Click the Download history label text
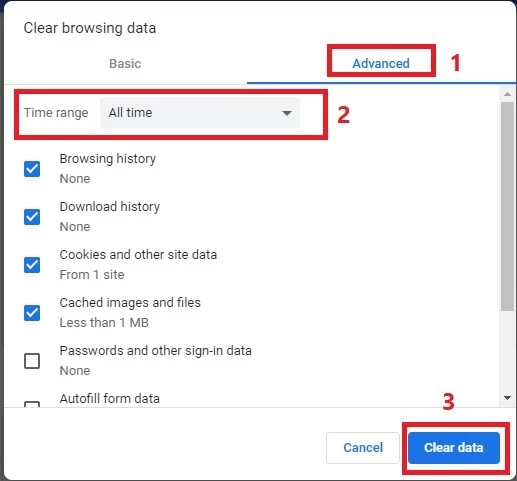The image size is (517, 481). click(x=110, y=207)
